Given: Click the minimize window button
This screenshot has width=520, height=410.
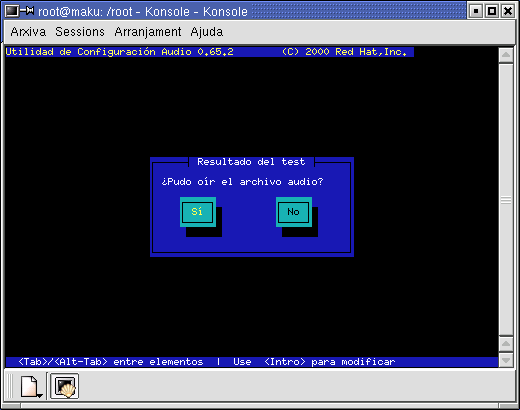Looking at the screenshot, I should coord(476,11).
